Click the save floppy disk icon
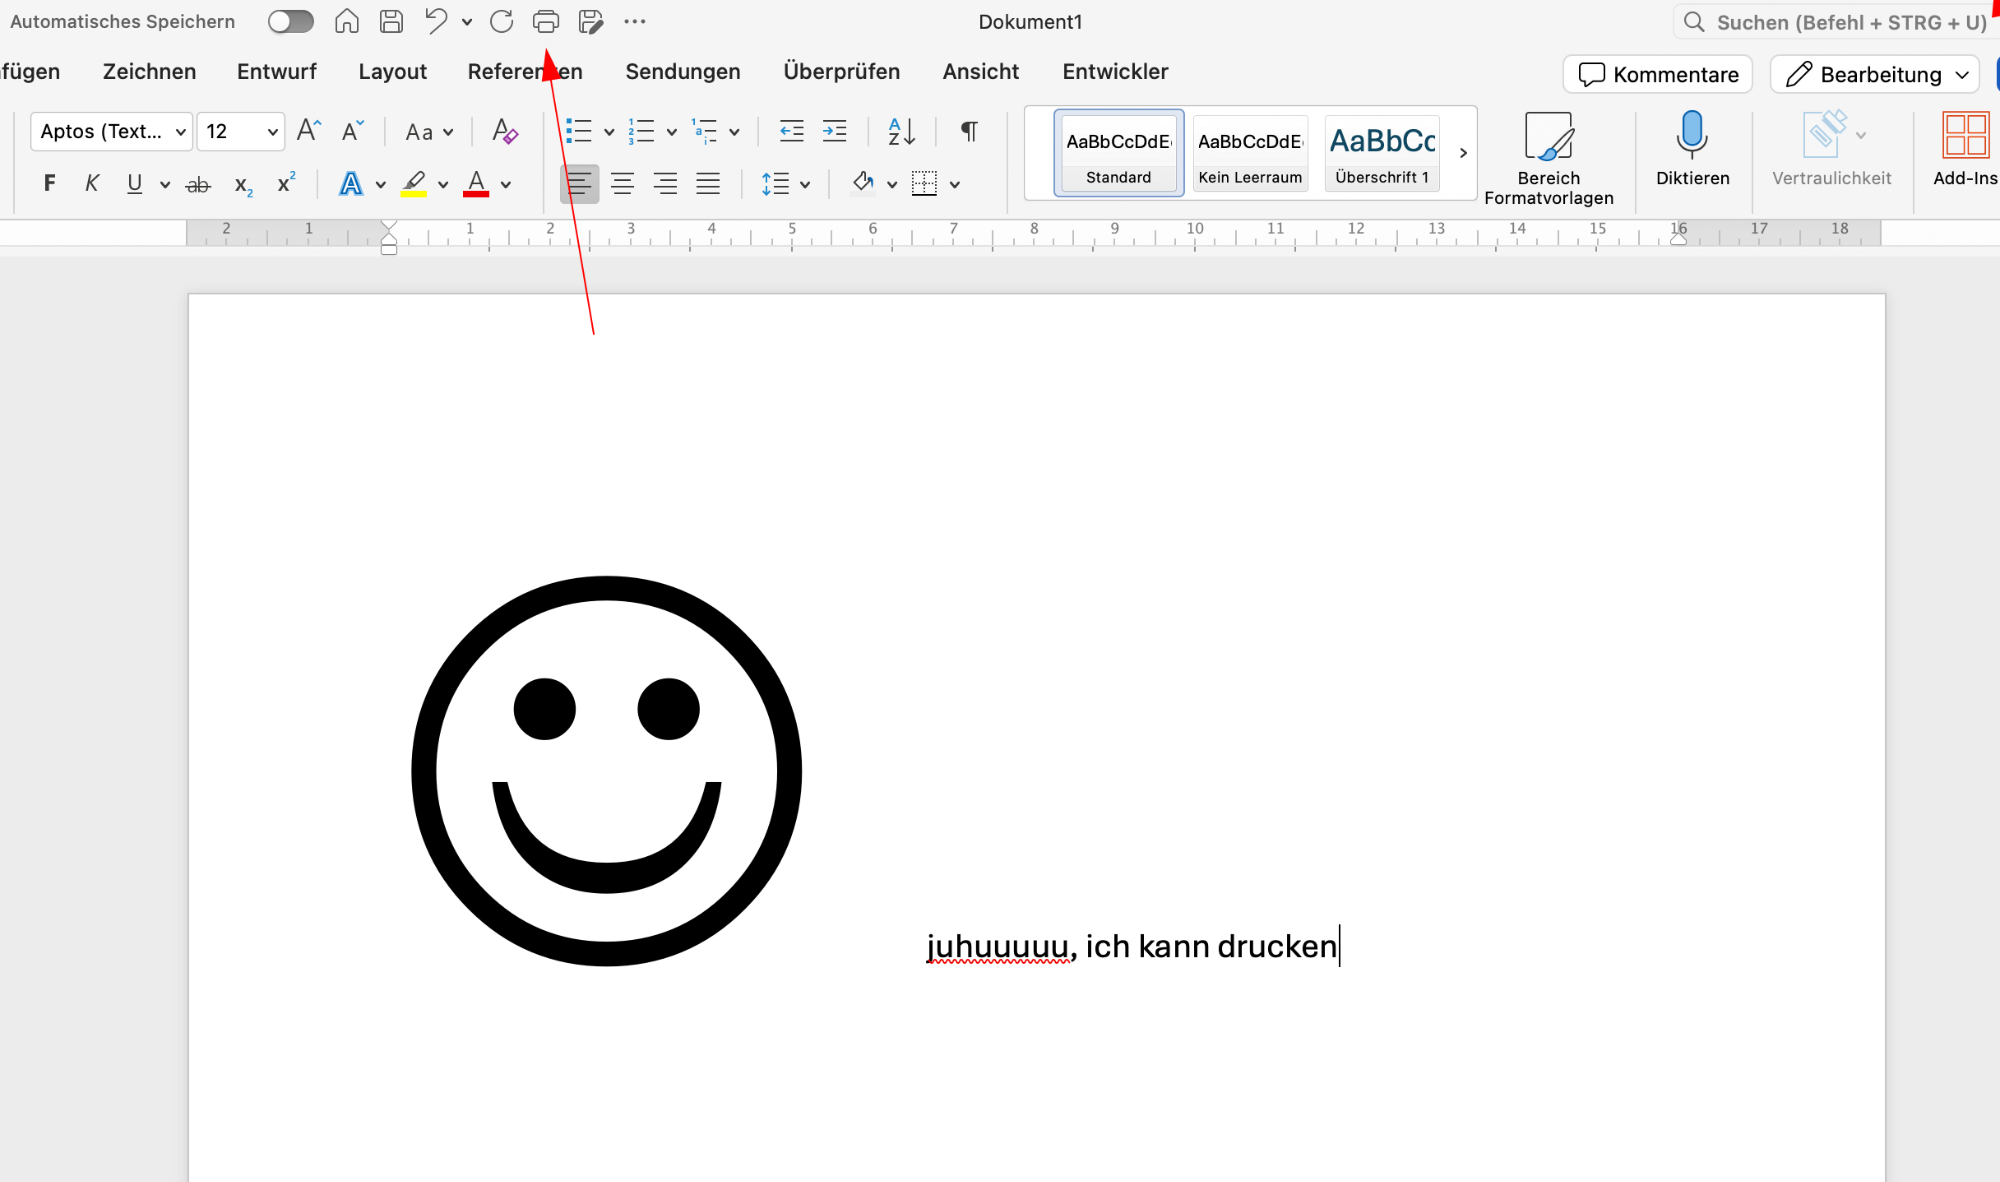Viewport: 2000px width, 1182px height. [392, 21]
